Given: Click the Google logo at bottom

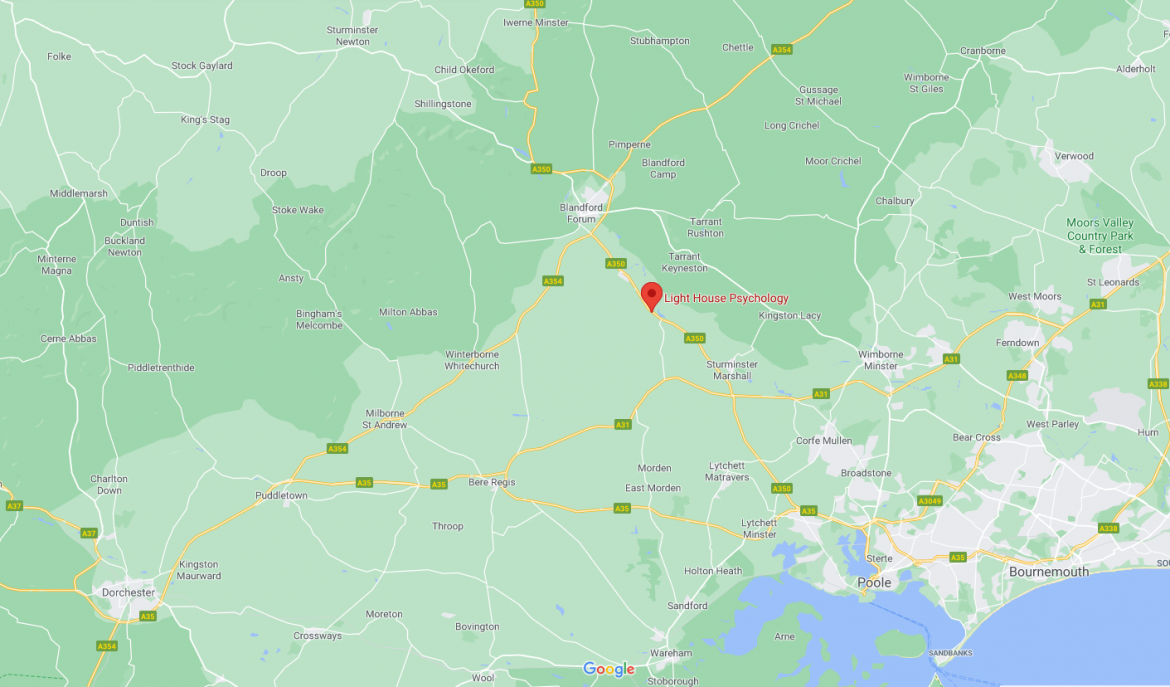Looking at the screenshot, I should pos(609,669).
